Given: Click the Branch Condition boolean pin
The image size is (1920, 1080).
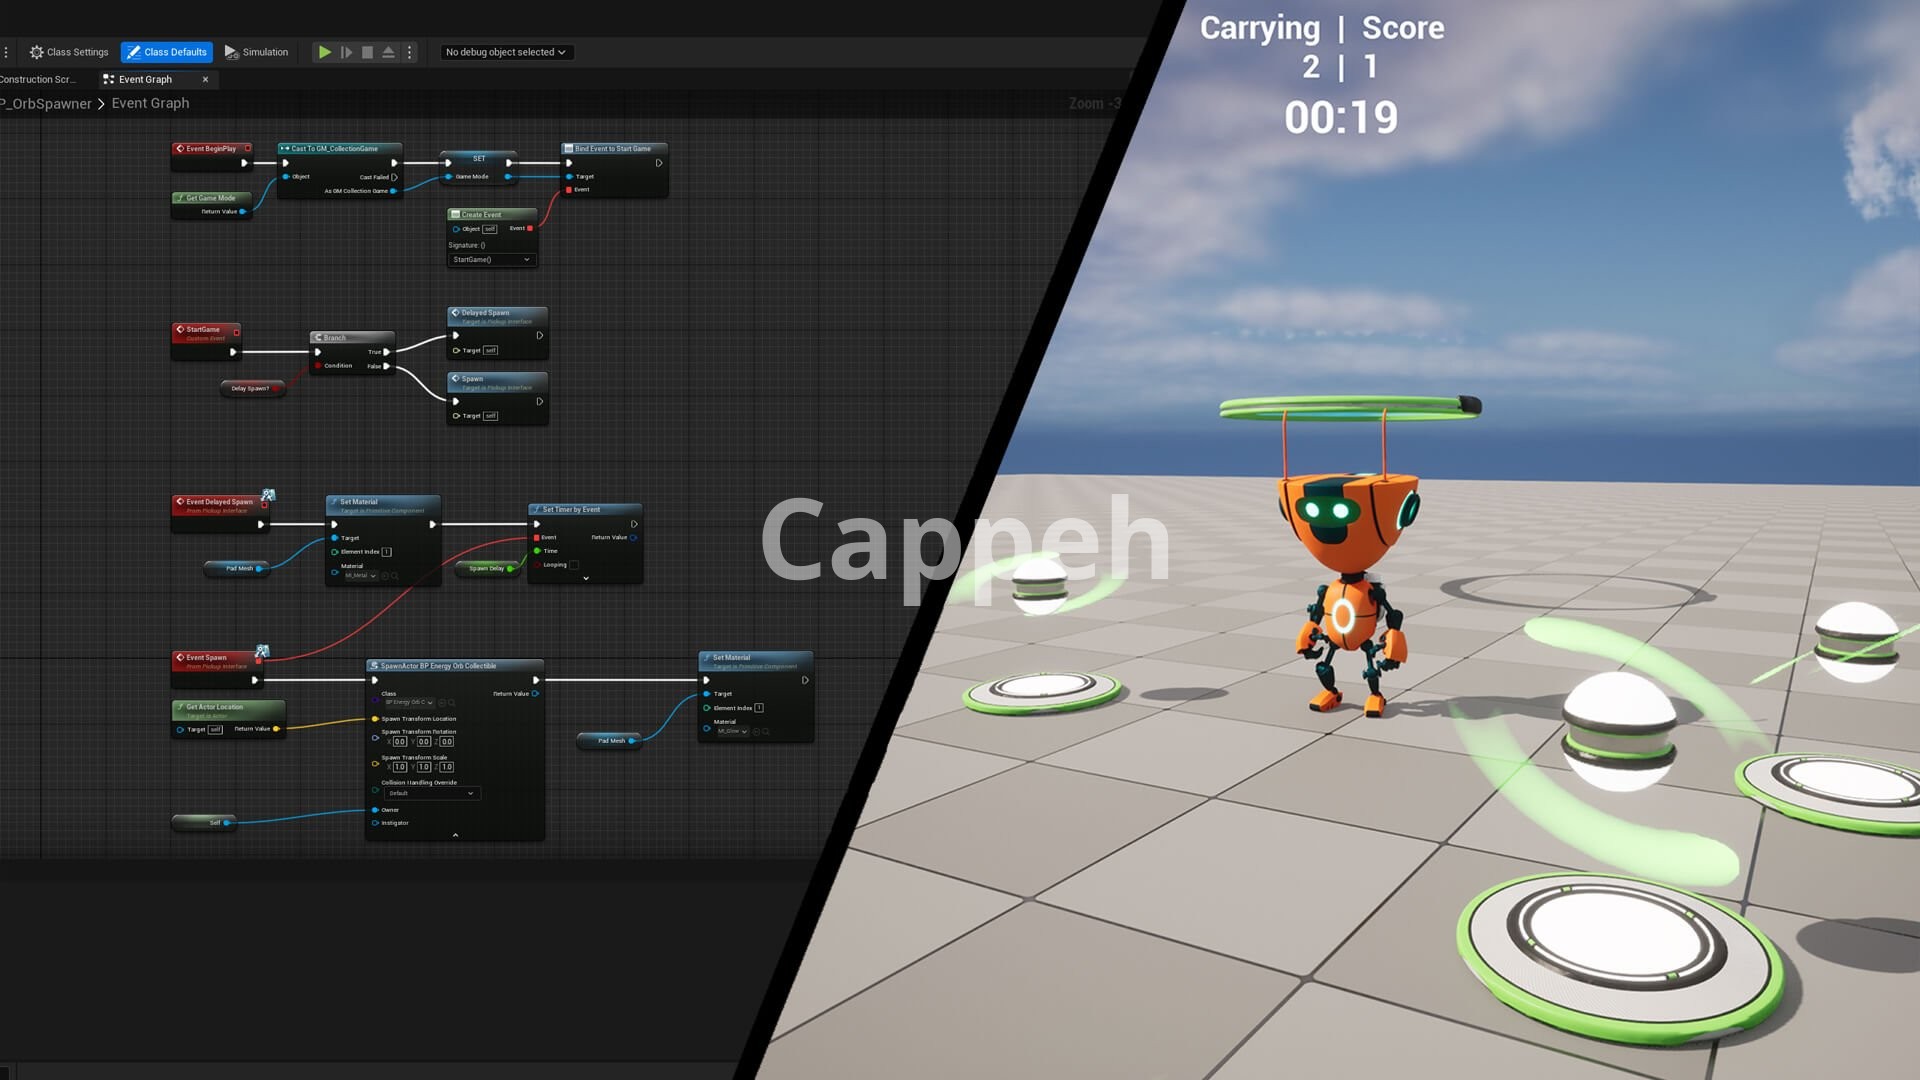Looking at the screenshot, I should pyautogui.click(x=318, y=366).
